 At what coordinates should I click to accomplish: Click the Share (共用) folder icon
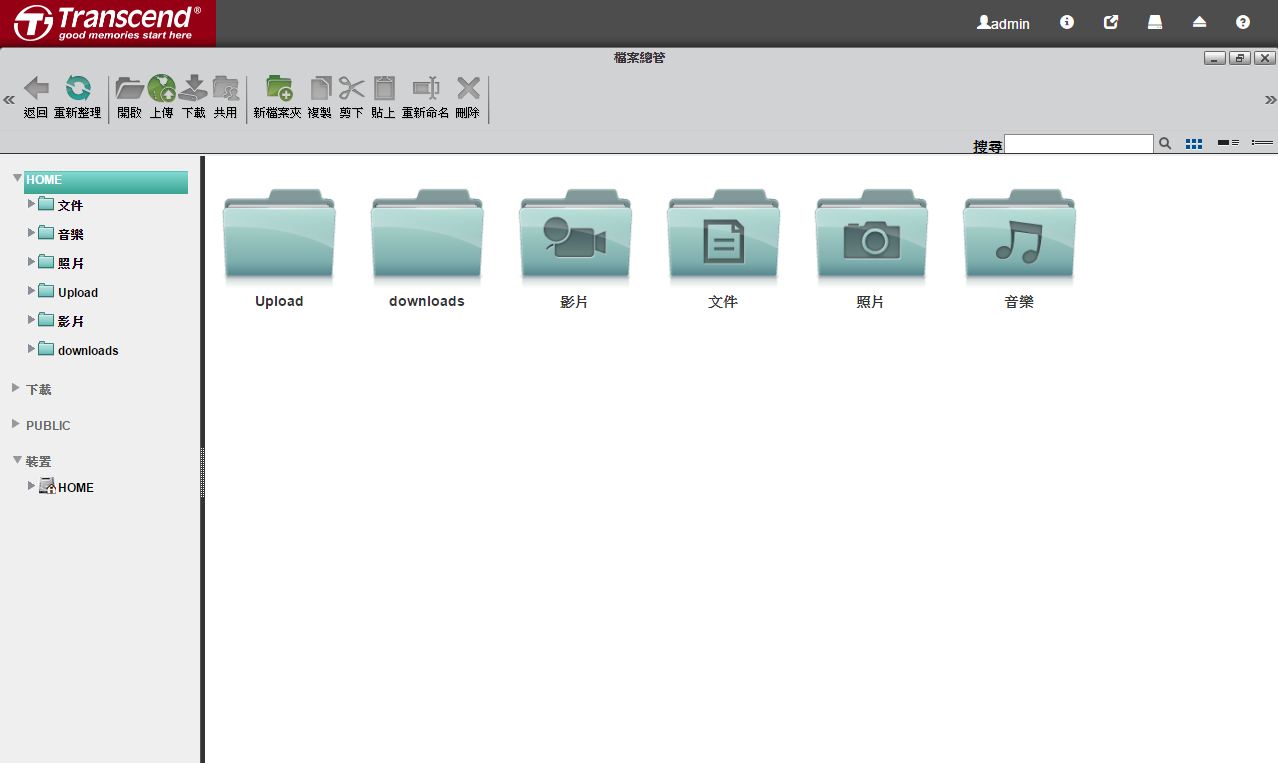[226, 89]
